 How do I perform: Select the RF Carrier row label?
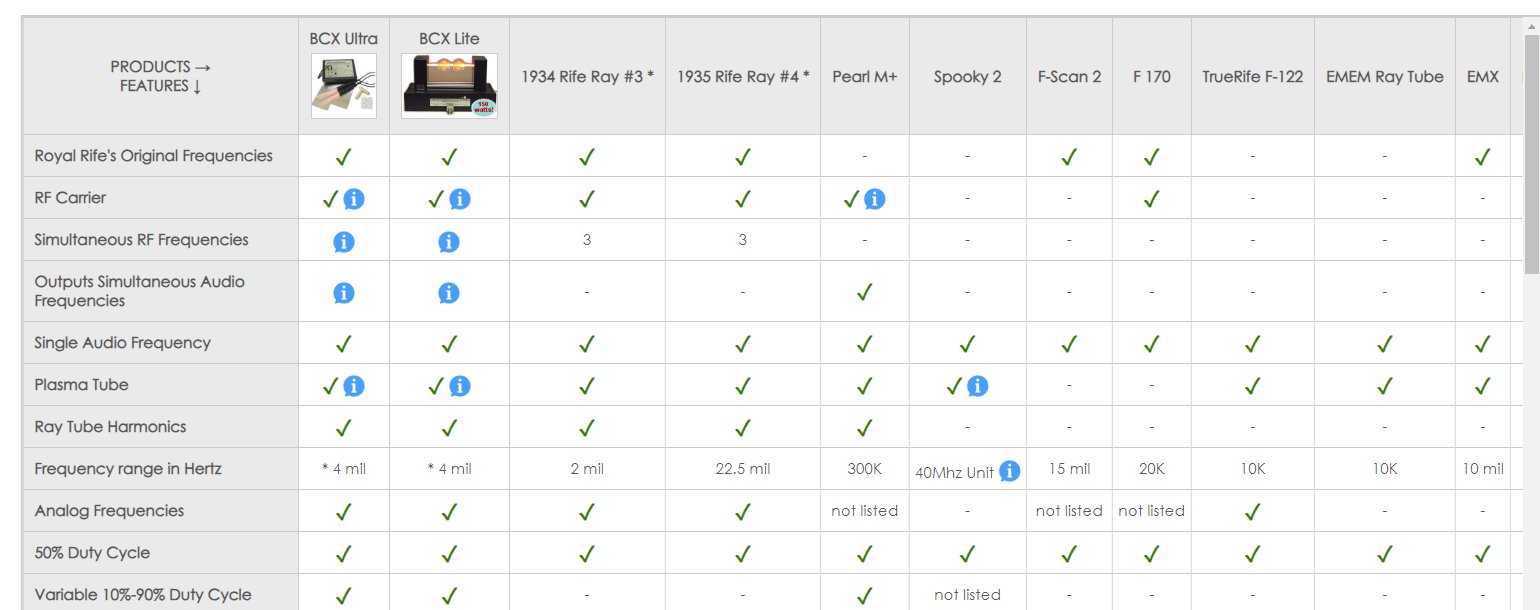(70, 198)
